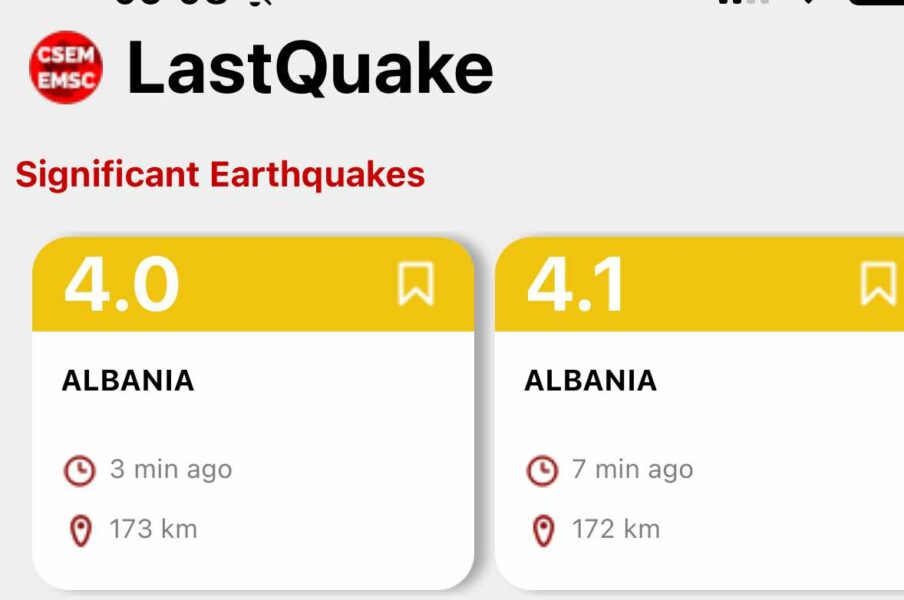
Task: Open the LastQuake app title
Action: tap(310, 67)
